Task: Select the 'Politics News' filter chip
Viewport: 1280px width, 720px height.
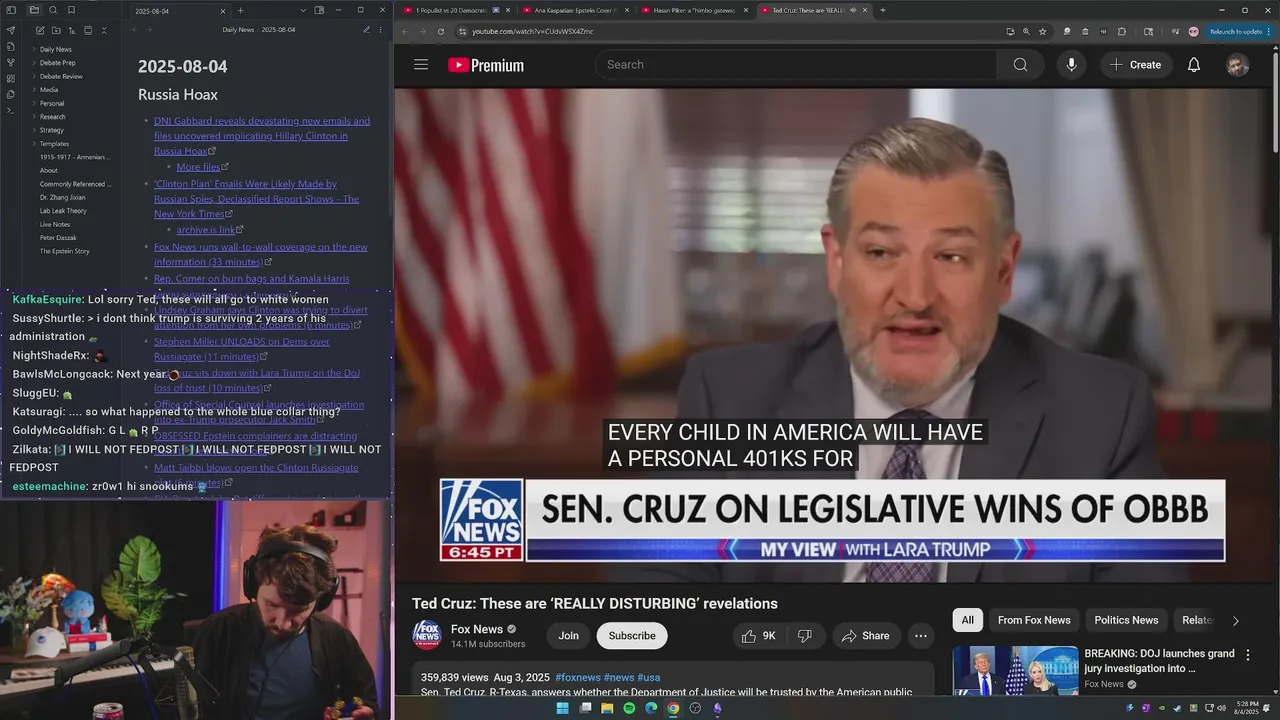Action: point(1126,620)
